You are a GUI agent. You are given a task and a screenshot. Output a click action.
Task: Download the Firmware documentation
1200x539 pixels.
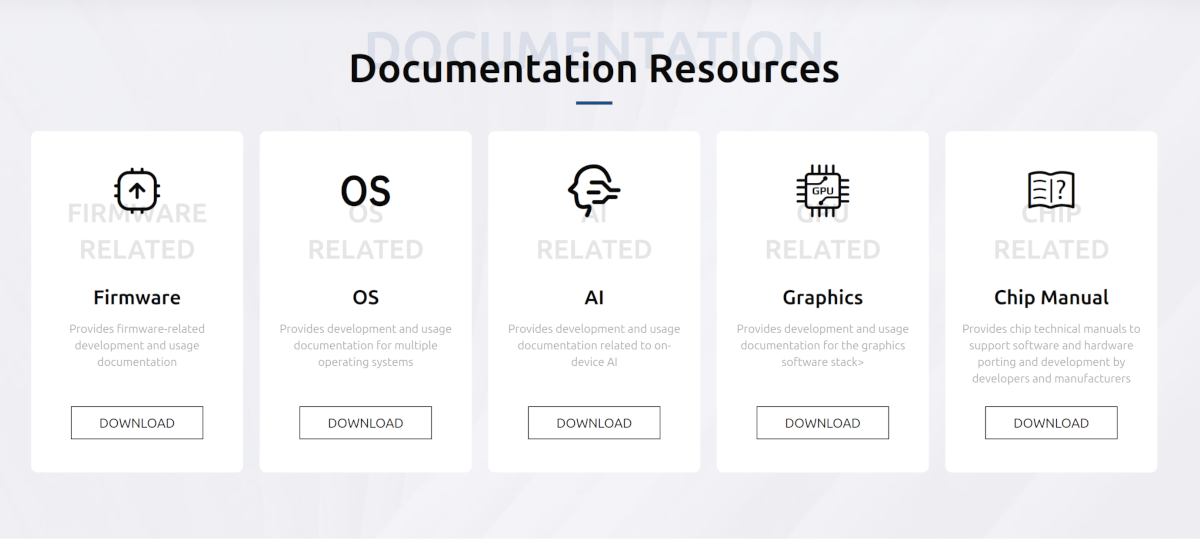click(137, 423)
